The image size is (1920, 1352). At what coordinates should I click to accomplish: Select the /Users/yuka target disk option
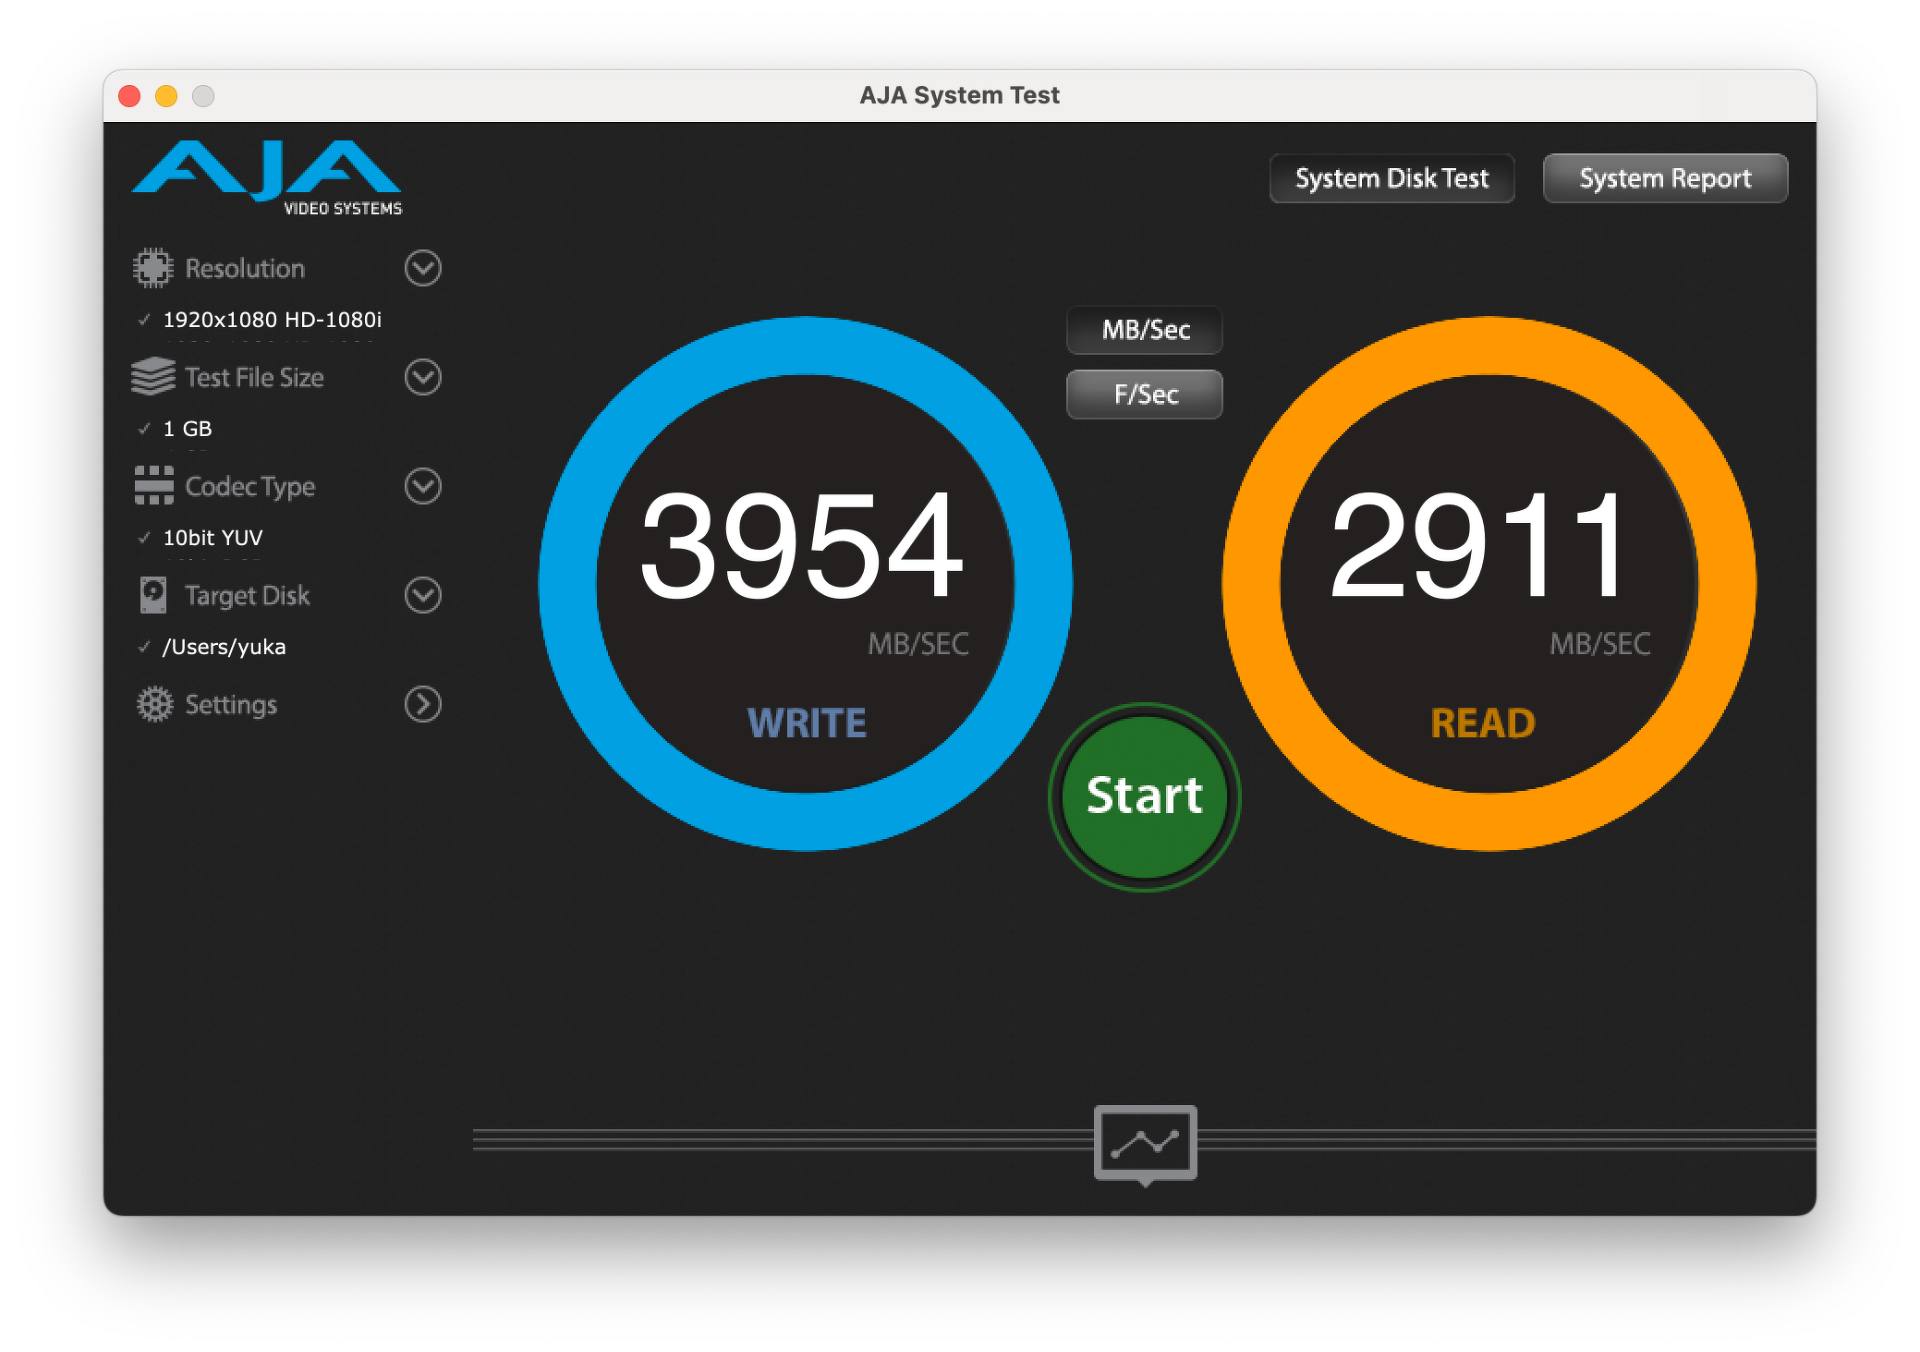click(x=224, y=647)
